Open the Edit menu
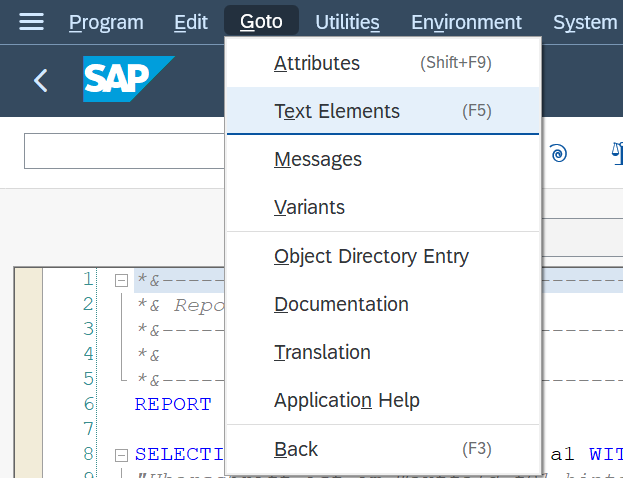Viewport: 623px width, 478px height. coord(191,22)
